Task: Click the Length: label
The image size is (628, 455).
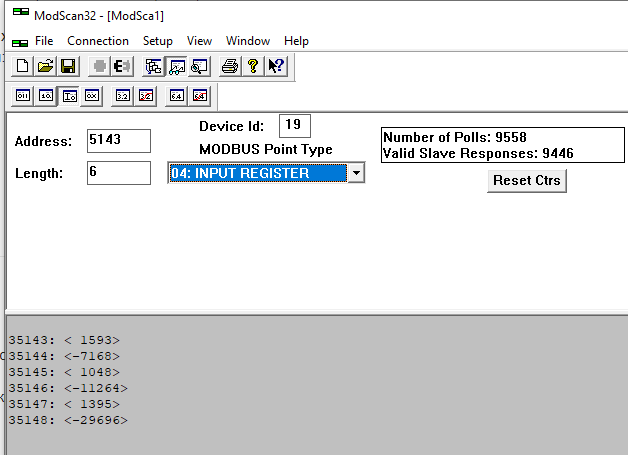Action: [39, 173]
